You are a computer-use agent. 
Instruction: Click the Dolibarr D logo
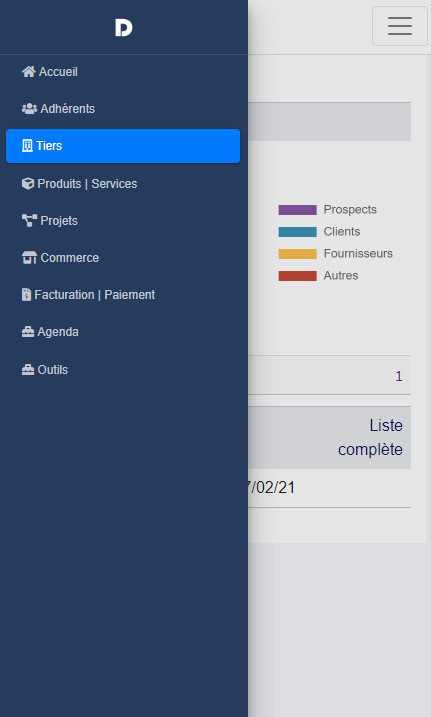123,28
